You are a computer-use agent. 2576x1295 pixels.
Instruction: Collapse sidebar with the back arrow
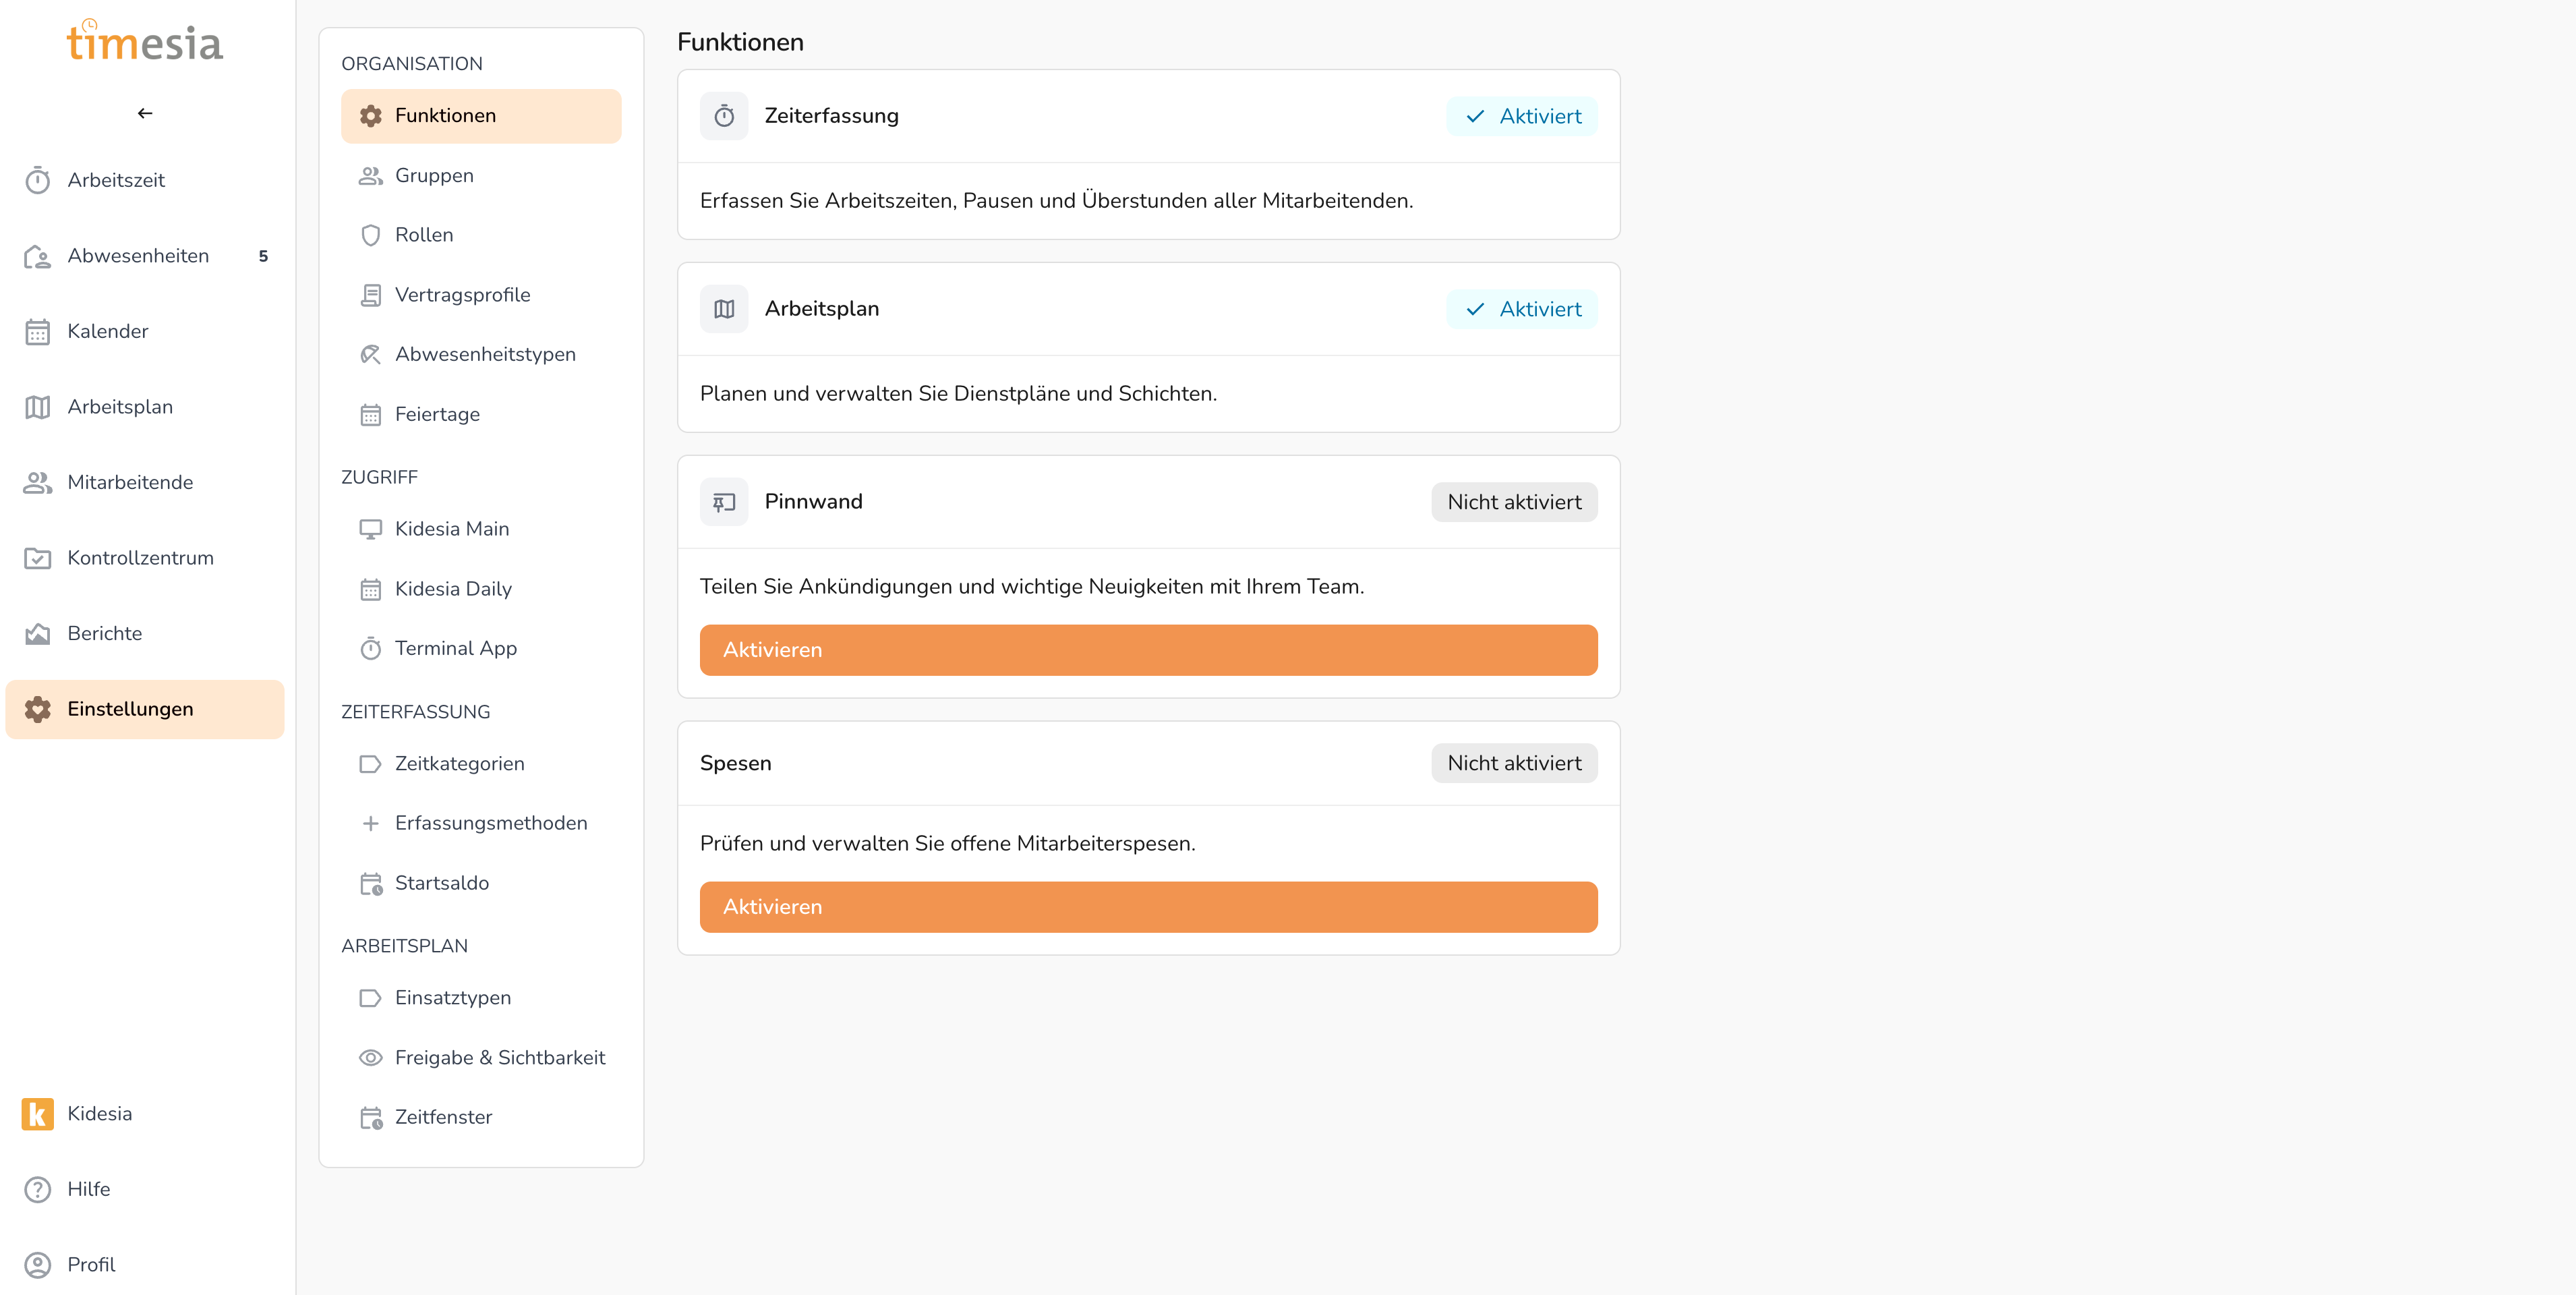tap(145, 113)
